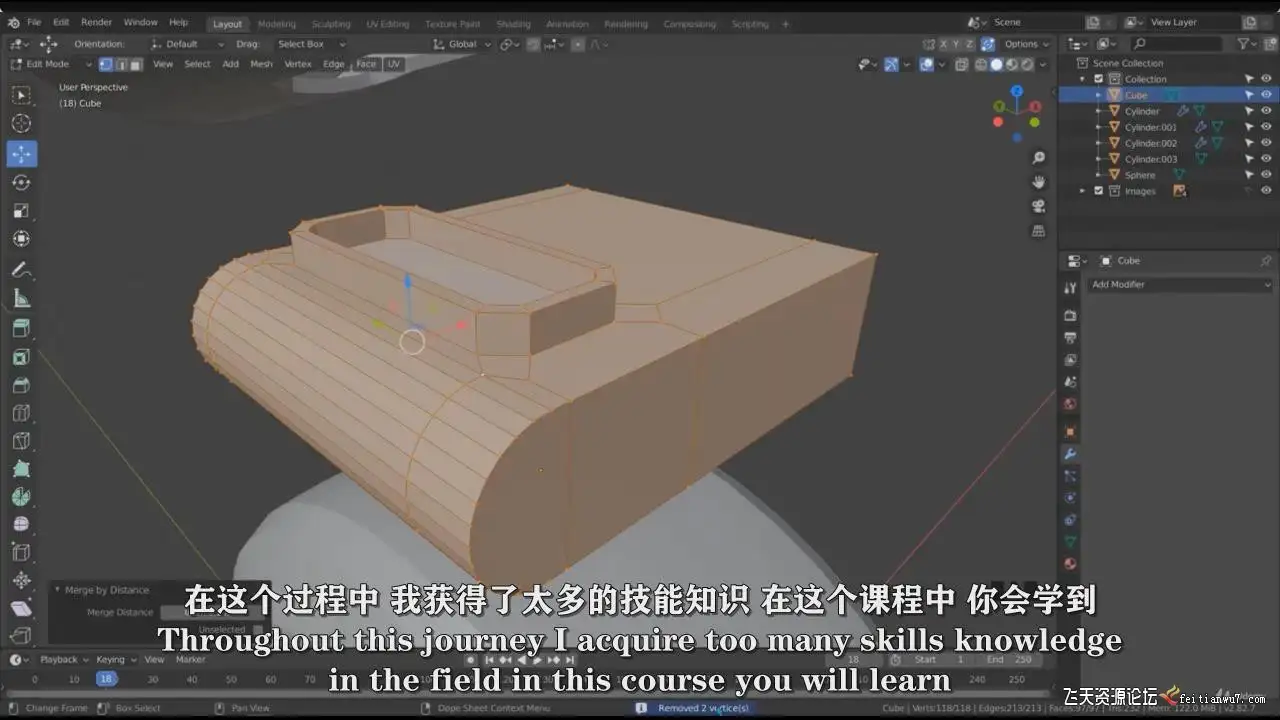
Task: Switch to Solid viewport shading
Action: pyautogui.click(x=996, y=65)
